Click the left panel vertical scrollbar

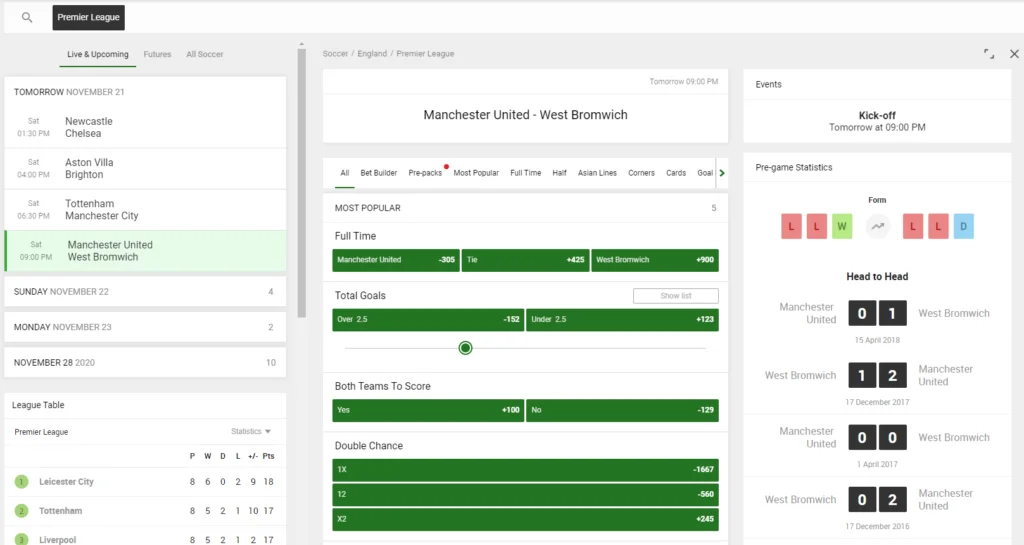coord(301,183)
